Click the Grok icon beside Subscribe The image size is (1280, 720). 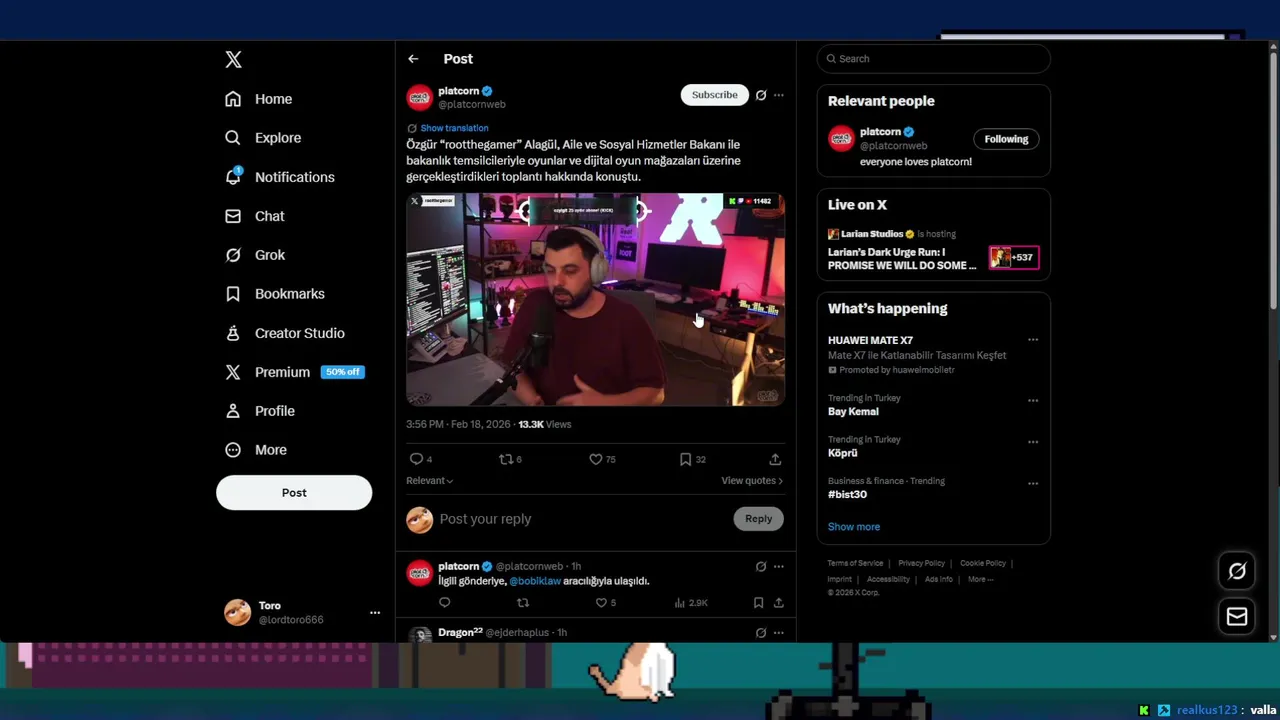click(x=761, y=95)
